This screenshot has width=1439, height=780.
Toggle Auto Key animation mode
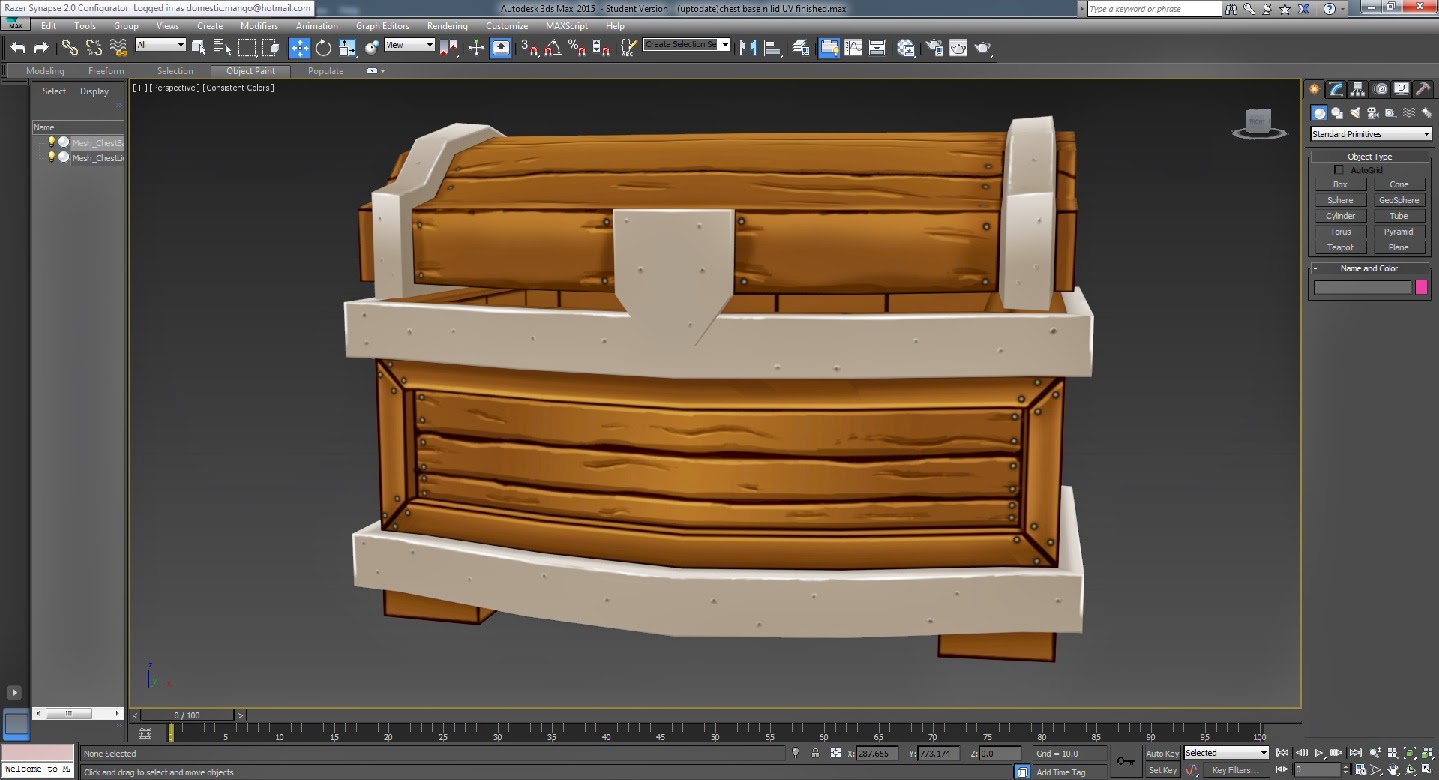pos(1165,752)
